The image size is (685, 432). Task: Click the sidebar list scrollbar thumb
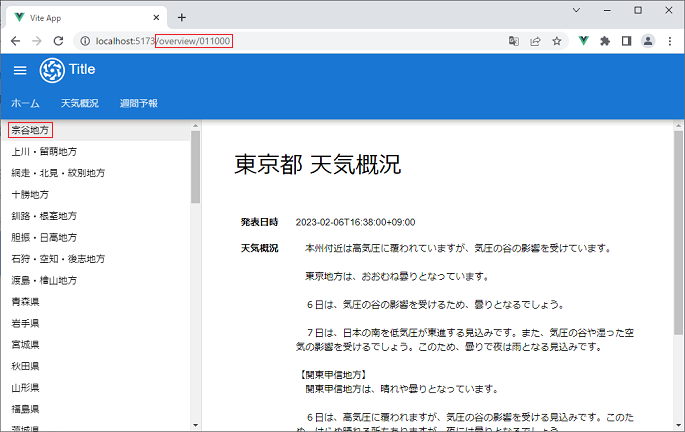[x=195, y=165]
